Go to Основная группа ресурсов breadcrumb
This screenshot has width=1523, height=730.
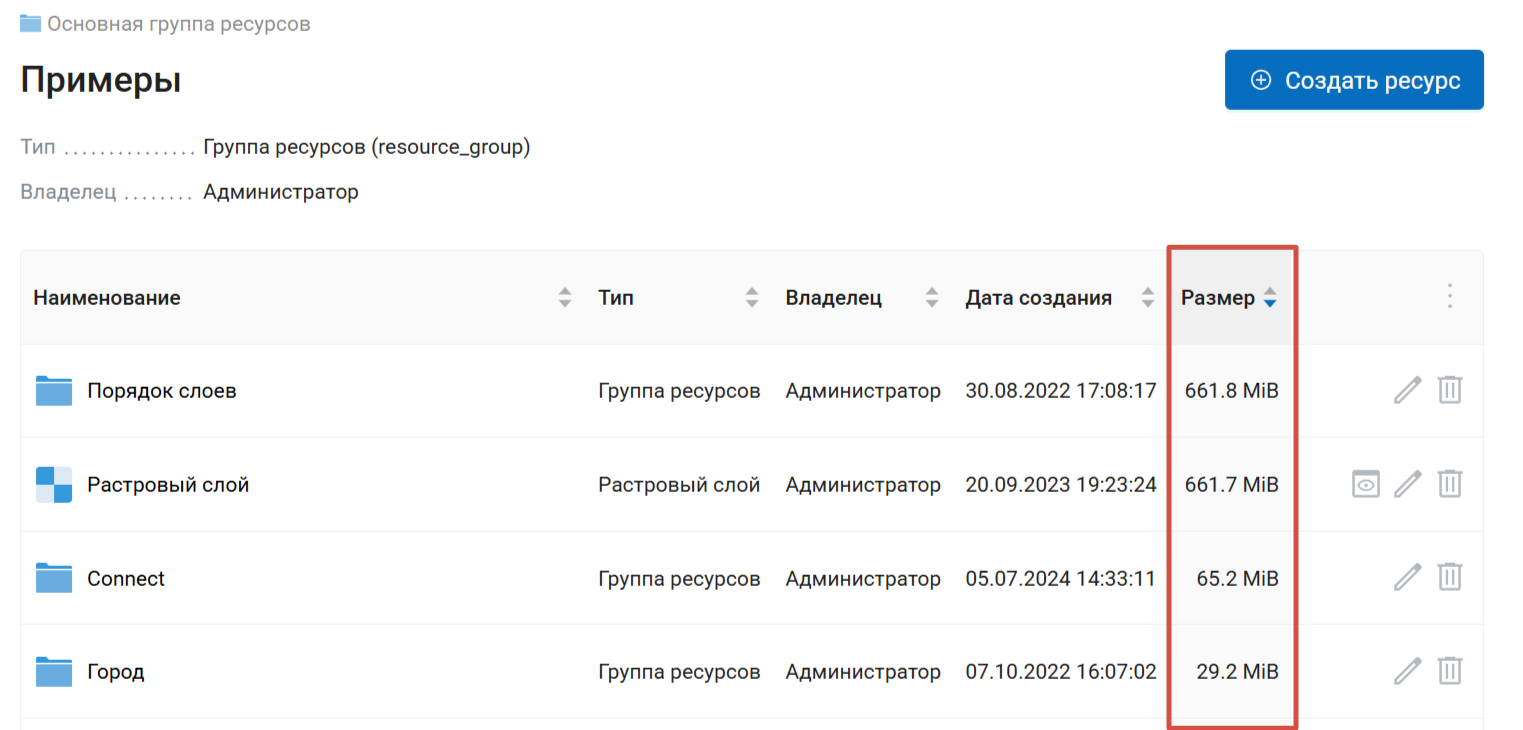pos(179,24)
